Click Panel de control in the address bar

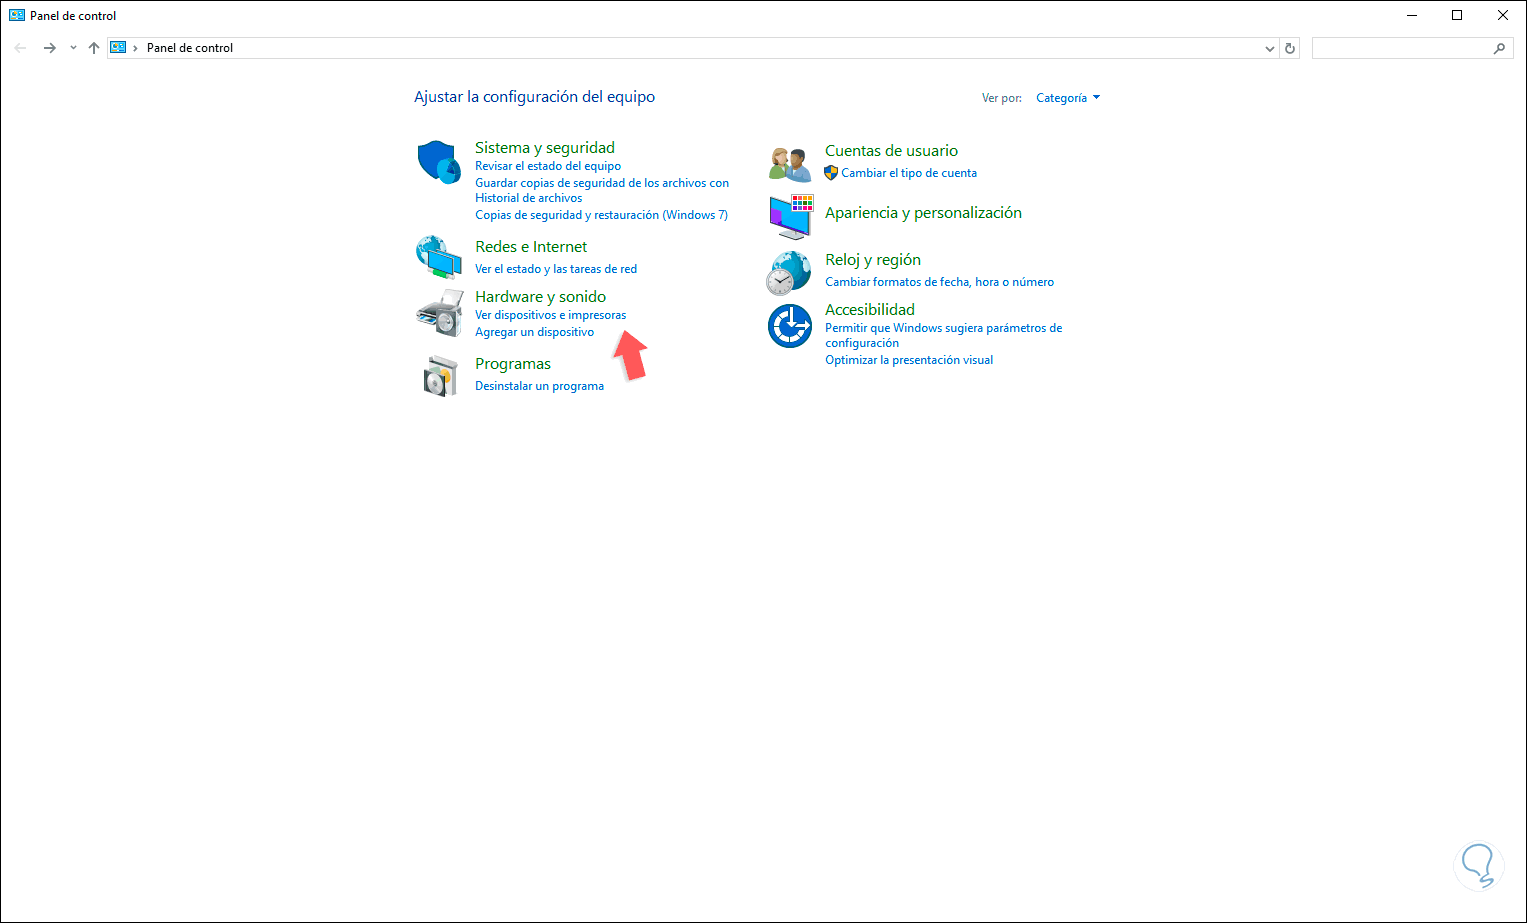click(190, 48)
